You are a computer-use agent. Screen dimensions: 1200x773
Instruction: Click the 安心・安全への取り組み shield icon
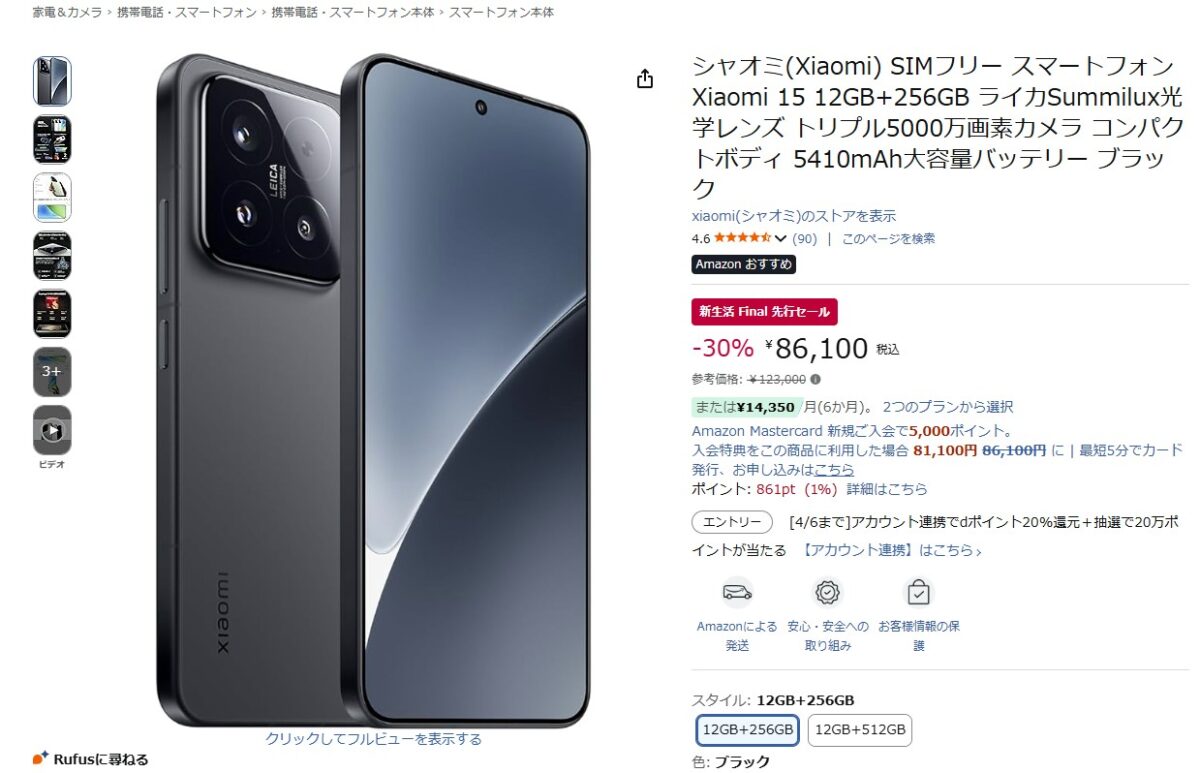click(x=828, y=592)
